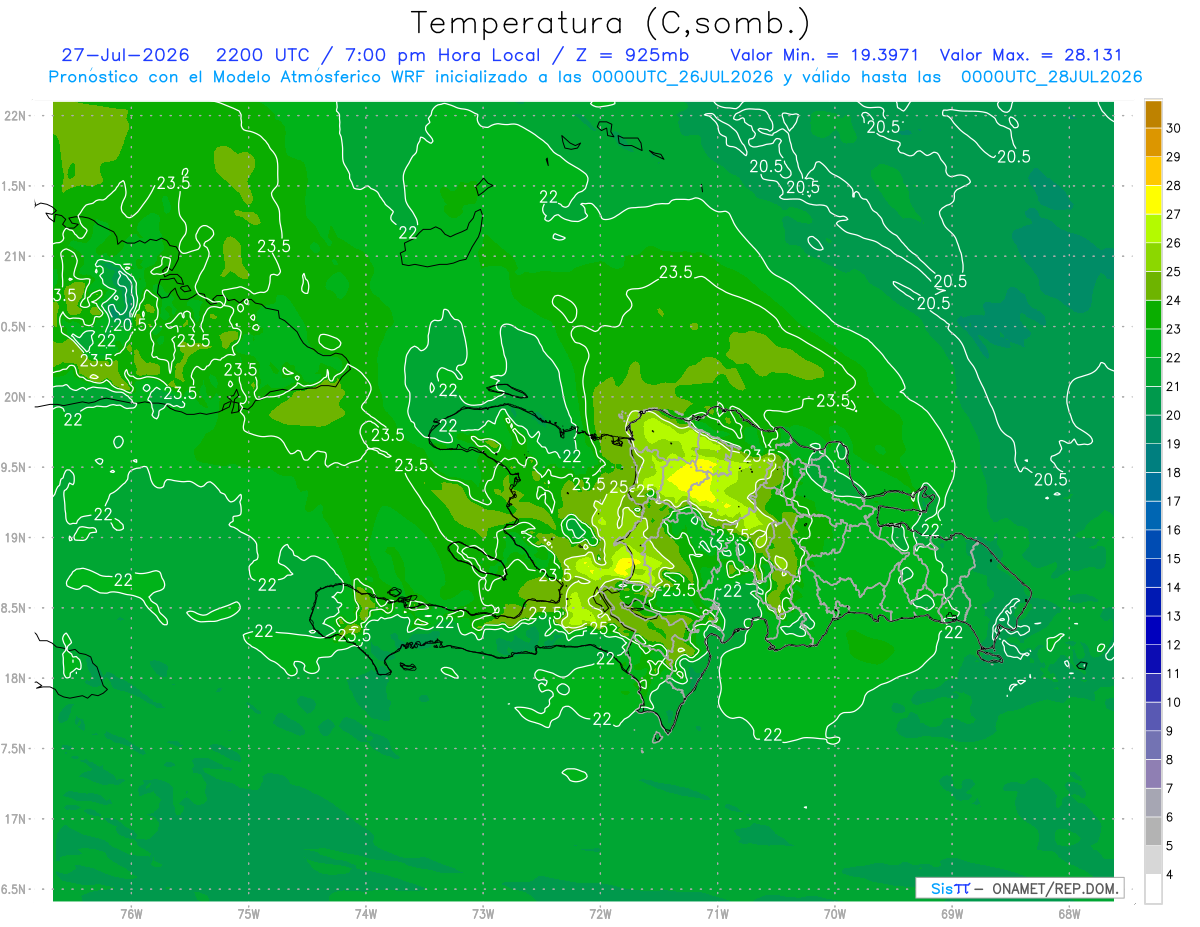The width and height of the screenshot is (1200, 927).
Task: Click the latitude axis label "17N"
Action: click(x=16, y=820)
